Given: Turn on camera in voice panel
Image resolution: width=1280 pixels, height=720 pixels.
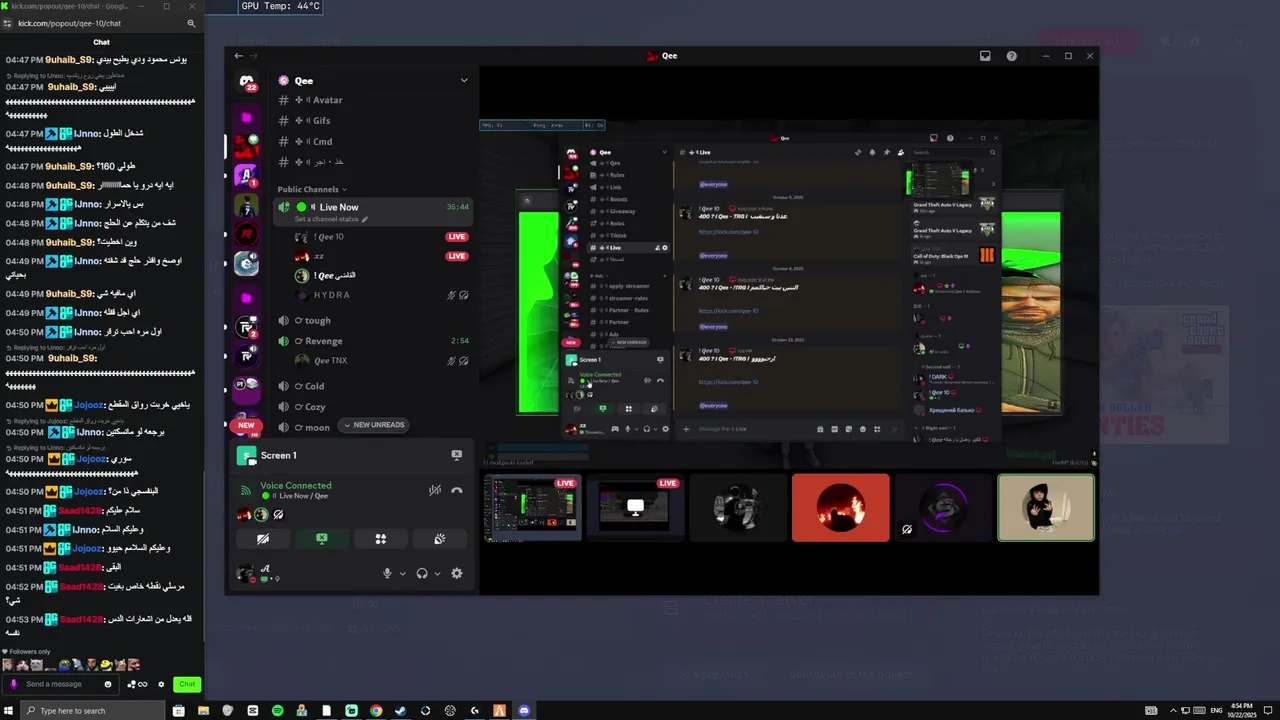Looking at the screenshot, I should click(x=263, y=539).
